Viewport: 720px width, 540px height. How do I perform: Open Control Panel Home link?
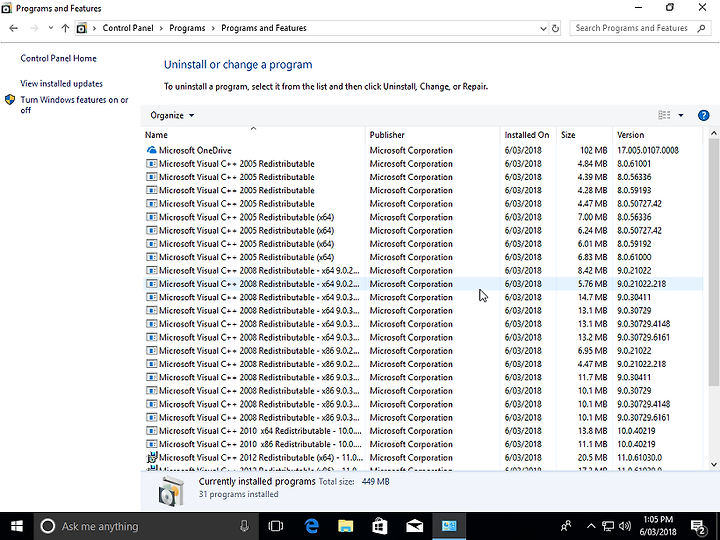[x=58, y=58]
